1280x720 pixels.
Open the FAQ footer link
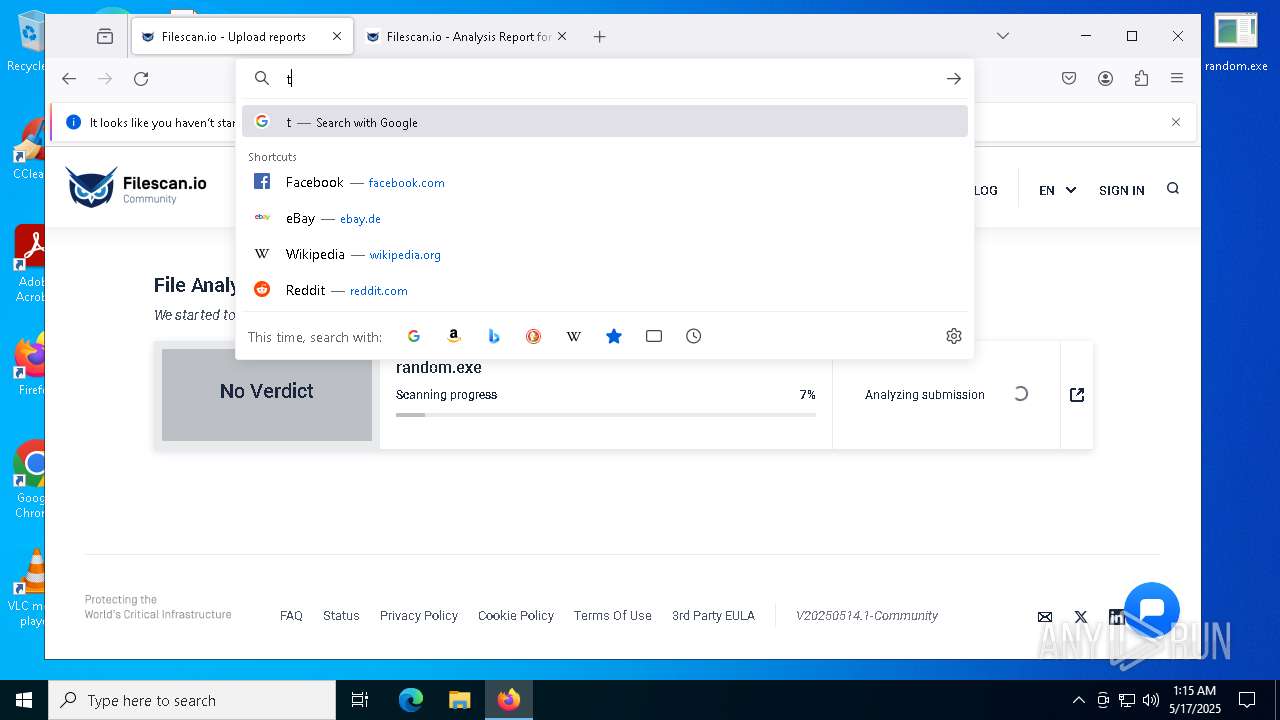[291, 616]
